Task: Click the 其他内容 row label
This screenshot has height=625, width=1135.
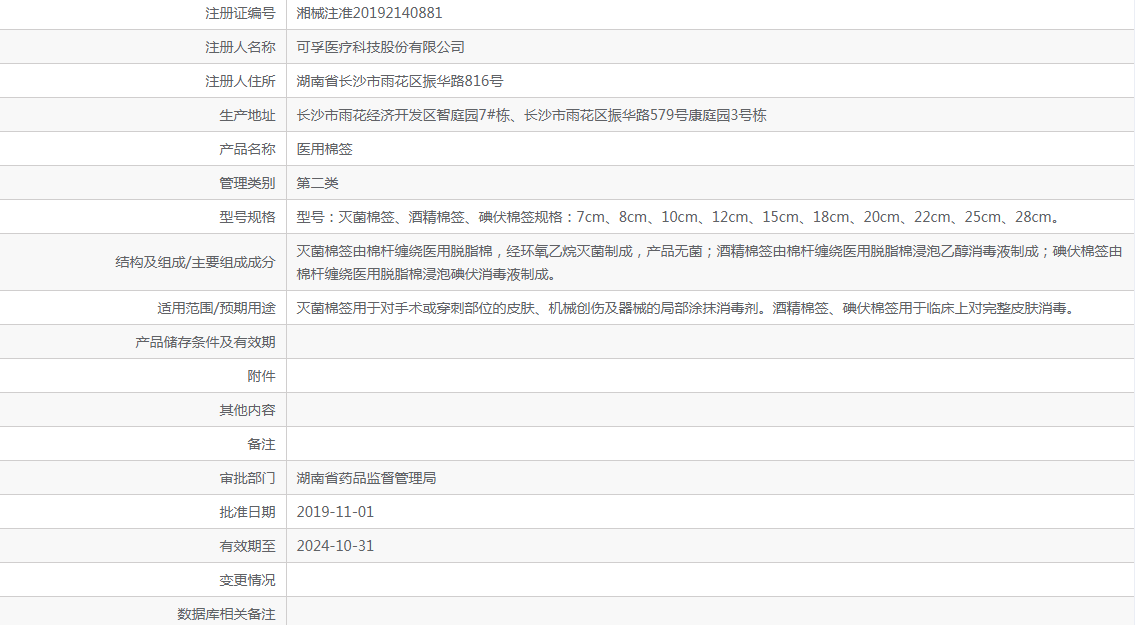Action: point(247,410)
